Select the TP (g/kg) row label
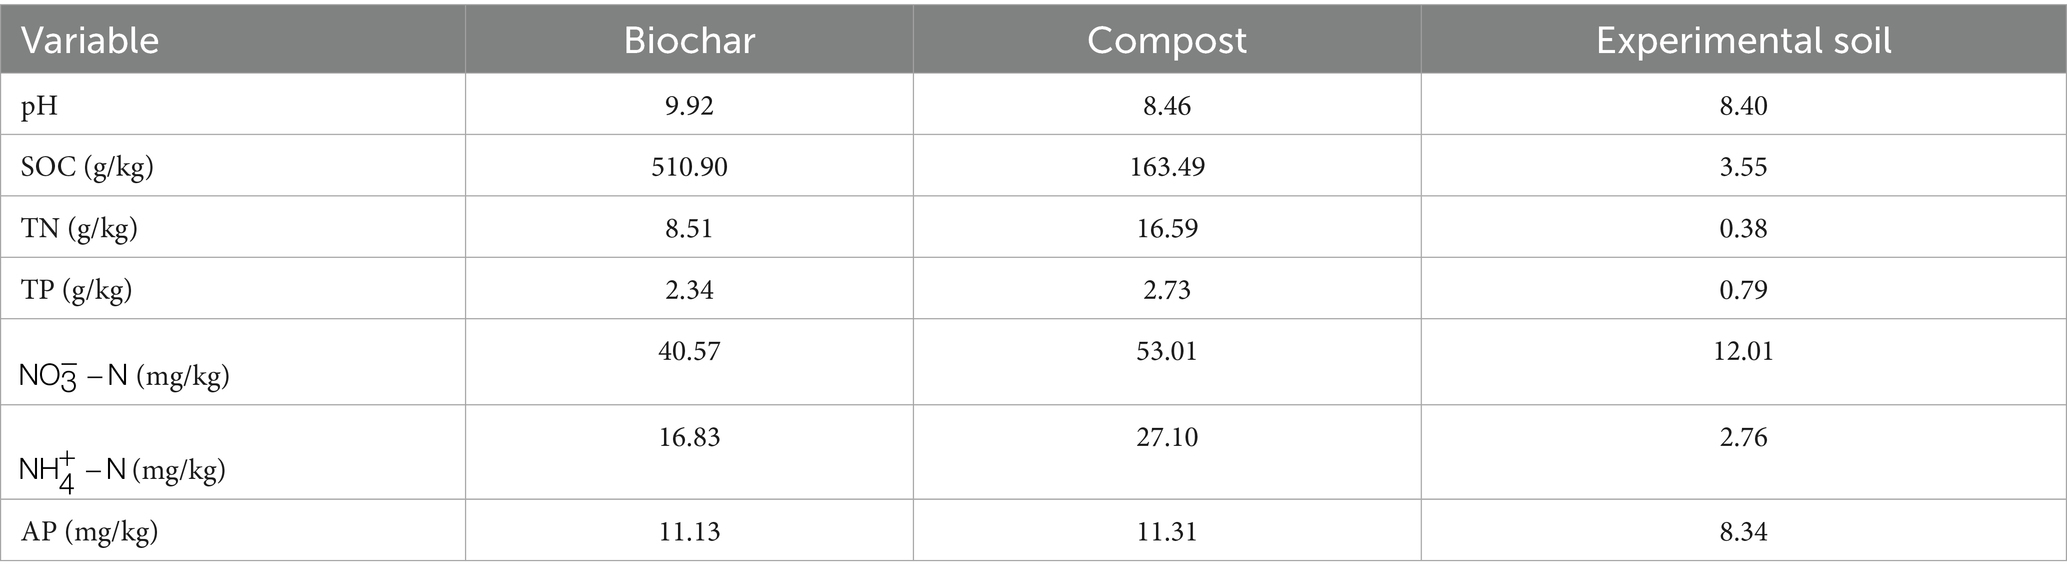The width and height of the screenshot is (2067, 579). tap(77, 289)
